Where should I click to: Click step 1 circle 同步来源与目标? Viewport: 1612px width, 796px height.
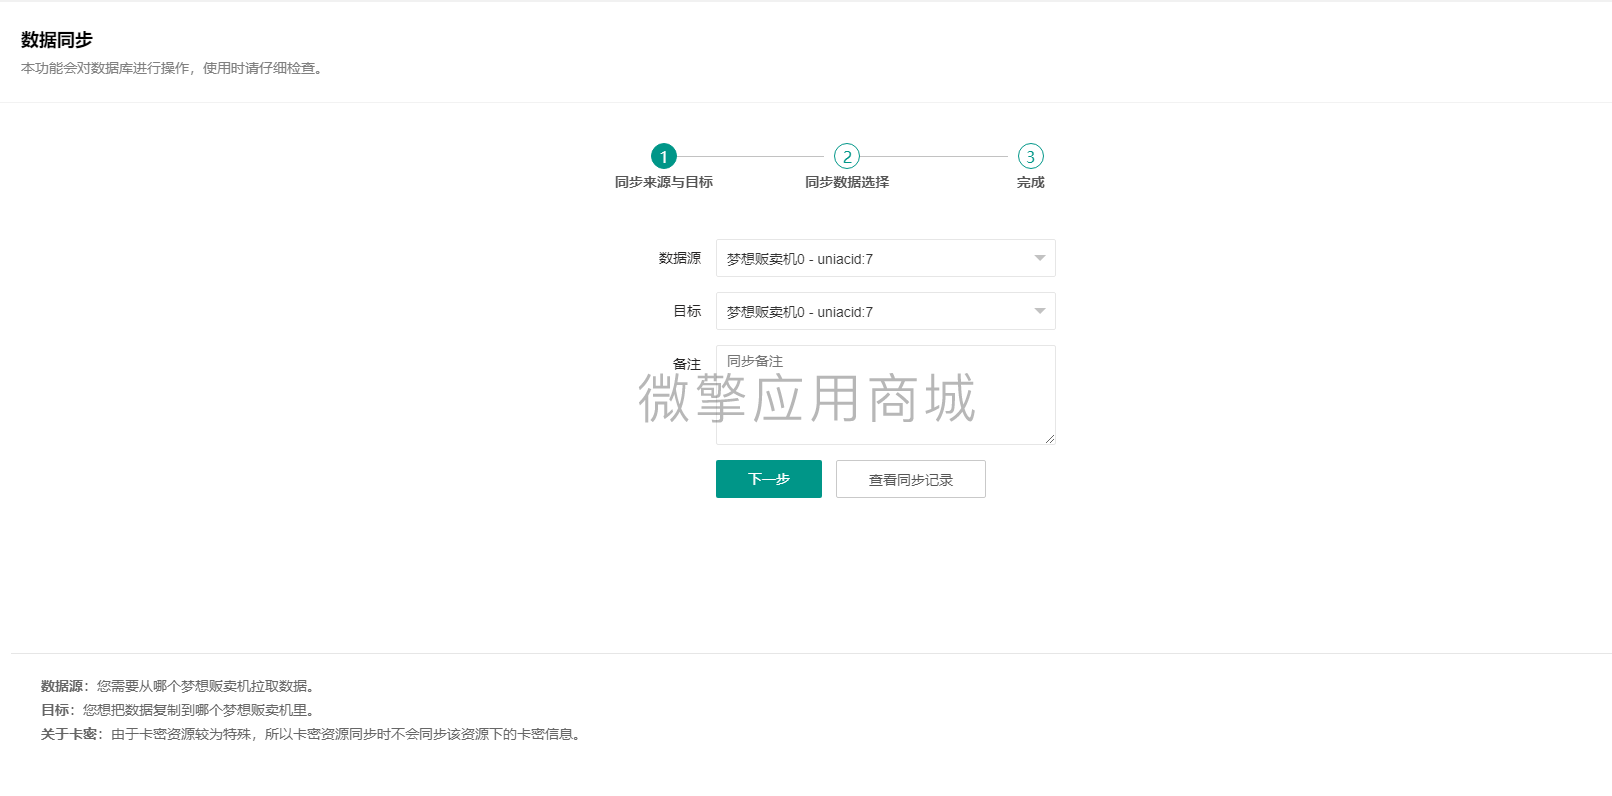click(664, 157)
